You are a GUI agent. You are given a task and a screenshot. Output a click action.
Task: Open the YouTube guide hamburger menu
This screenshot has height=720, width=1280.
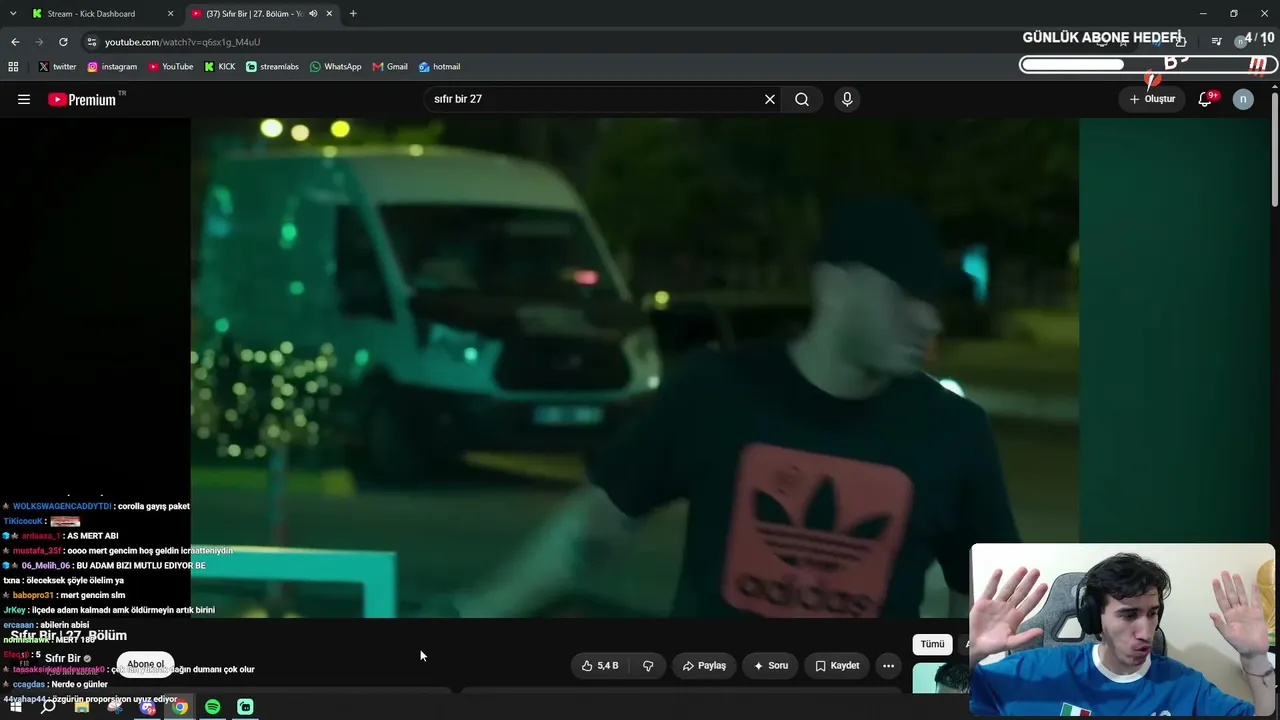point(24,99)
